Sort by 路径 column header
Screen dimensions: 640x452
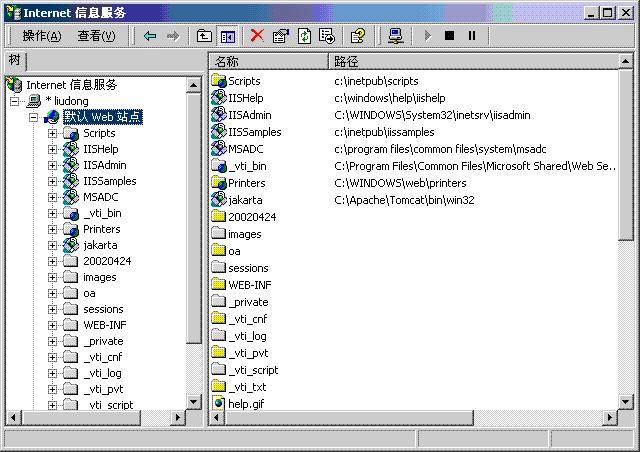(473, 62)
